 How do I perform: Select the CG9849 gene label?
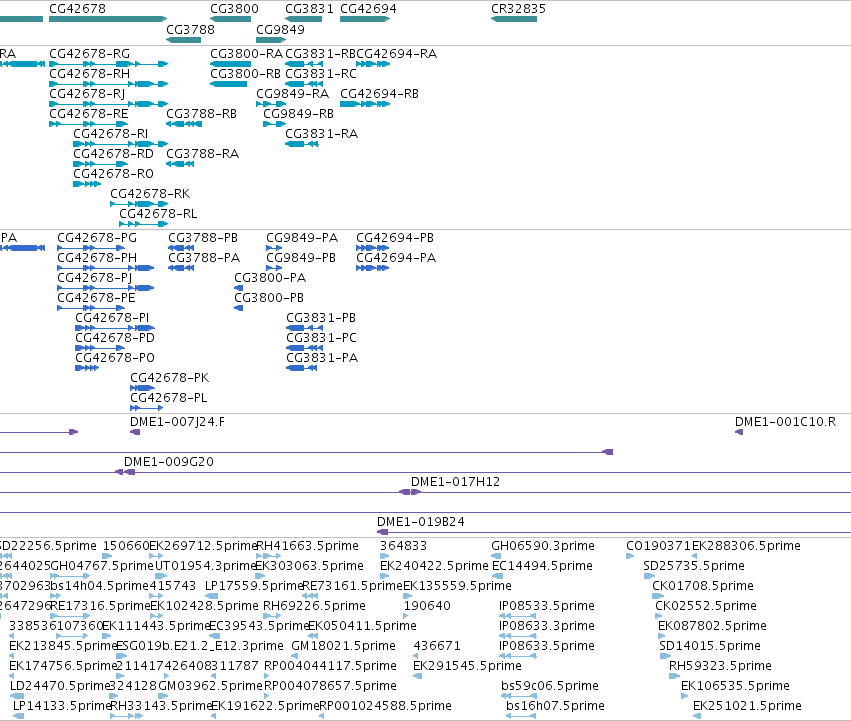point(280,29)
